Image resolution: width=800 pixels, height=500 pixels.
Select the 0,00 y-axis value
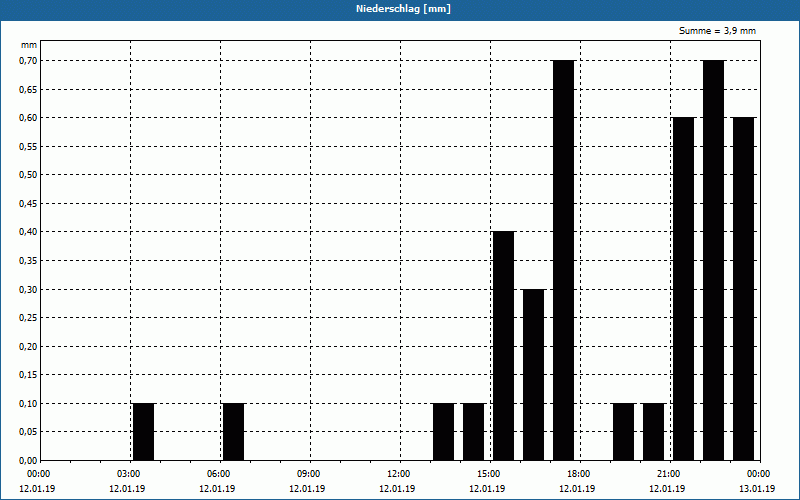pyautogui.click(x=28, y=461)
